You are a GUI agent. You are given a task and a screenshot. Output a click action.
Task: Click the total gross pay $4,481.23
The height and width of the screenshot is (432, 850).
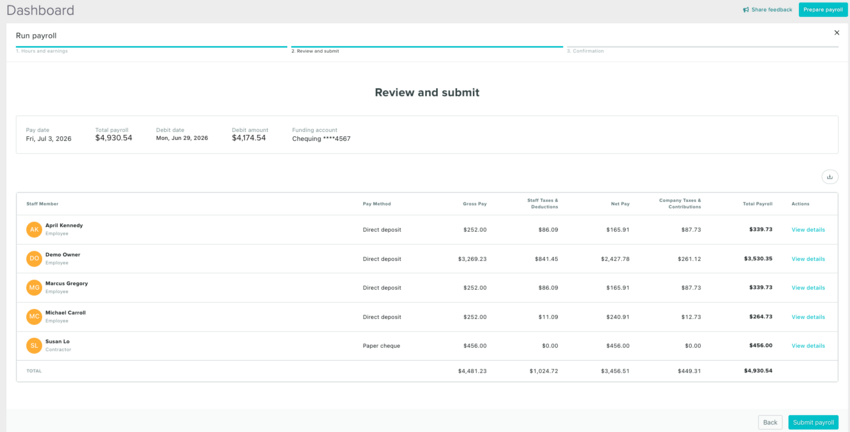pyautogui.click(x=472, y=371)
